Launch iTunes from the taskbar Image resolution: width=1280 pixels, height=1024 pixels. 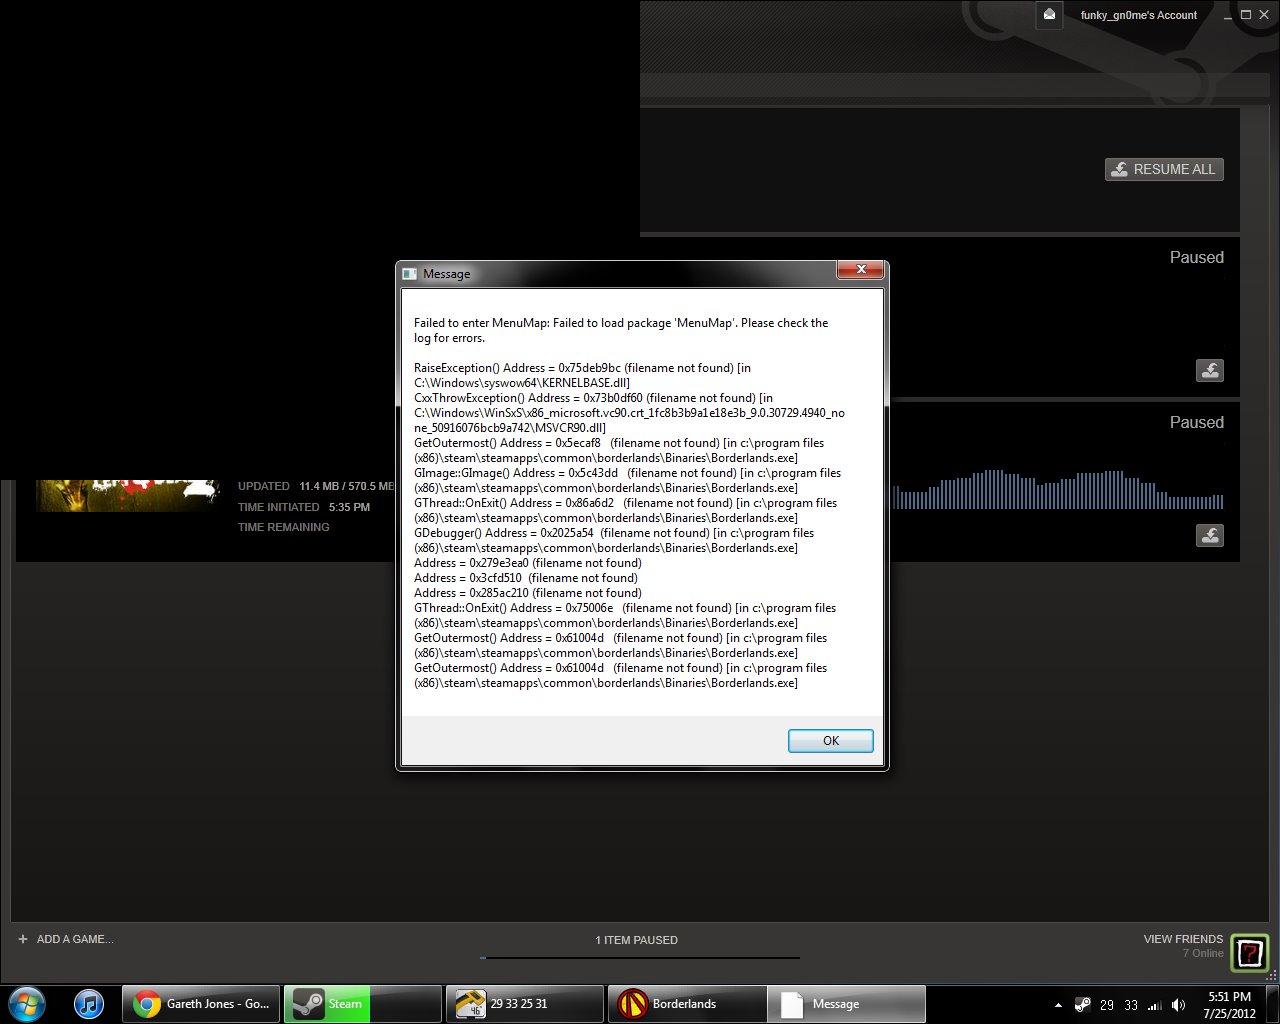[89, 1003]
